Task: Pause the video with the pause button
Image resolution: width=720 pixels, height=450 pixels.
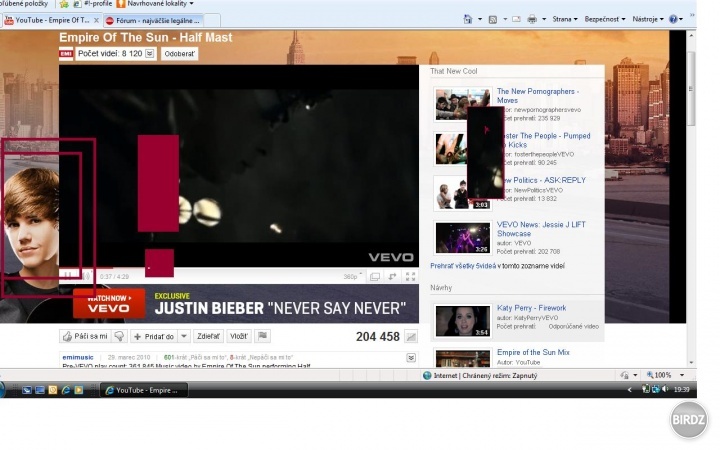Action: pos(68,275)
